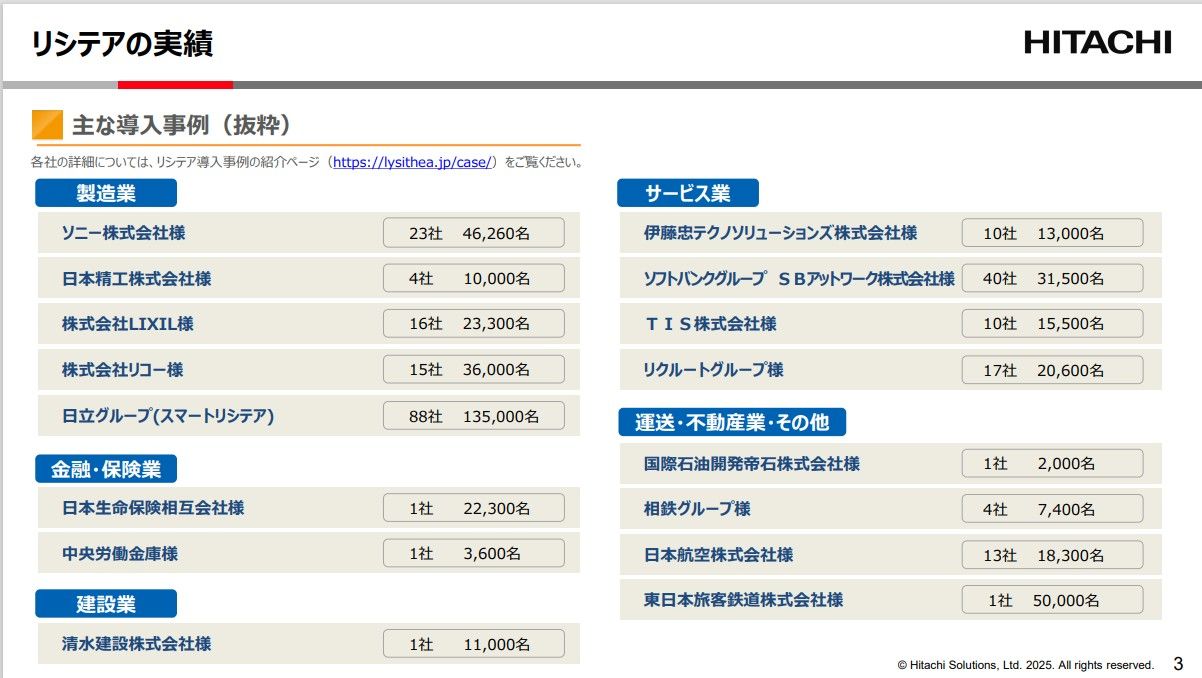Click the 日立グループ(スマートリシテア) entry
This screenshot has width=1202, height=678.
168,415
